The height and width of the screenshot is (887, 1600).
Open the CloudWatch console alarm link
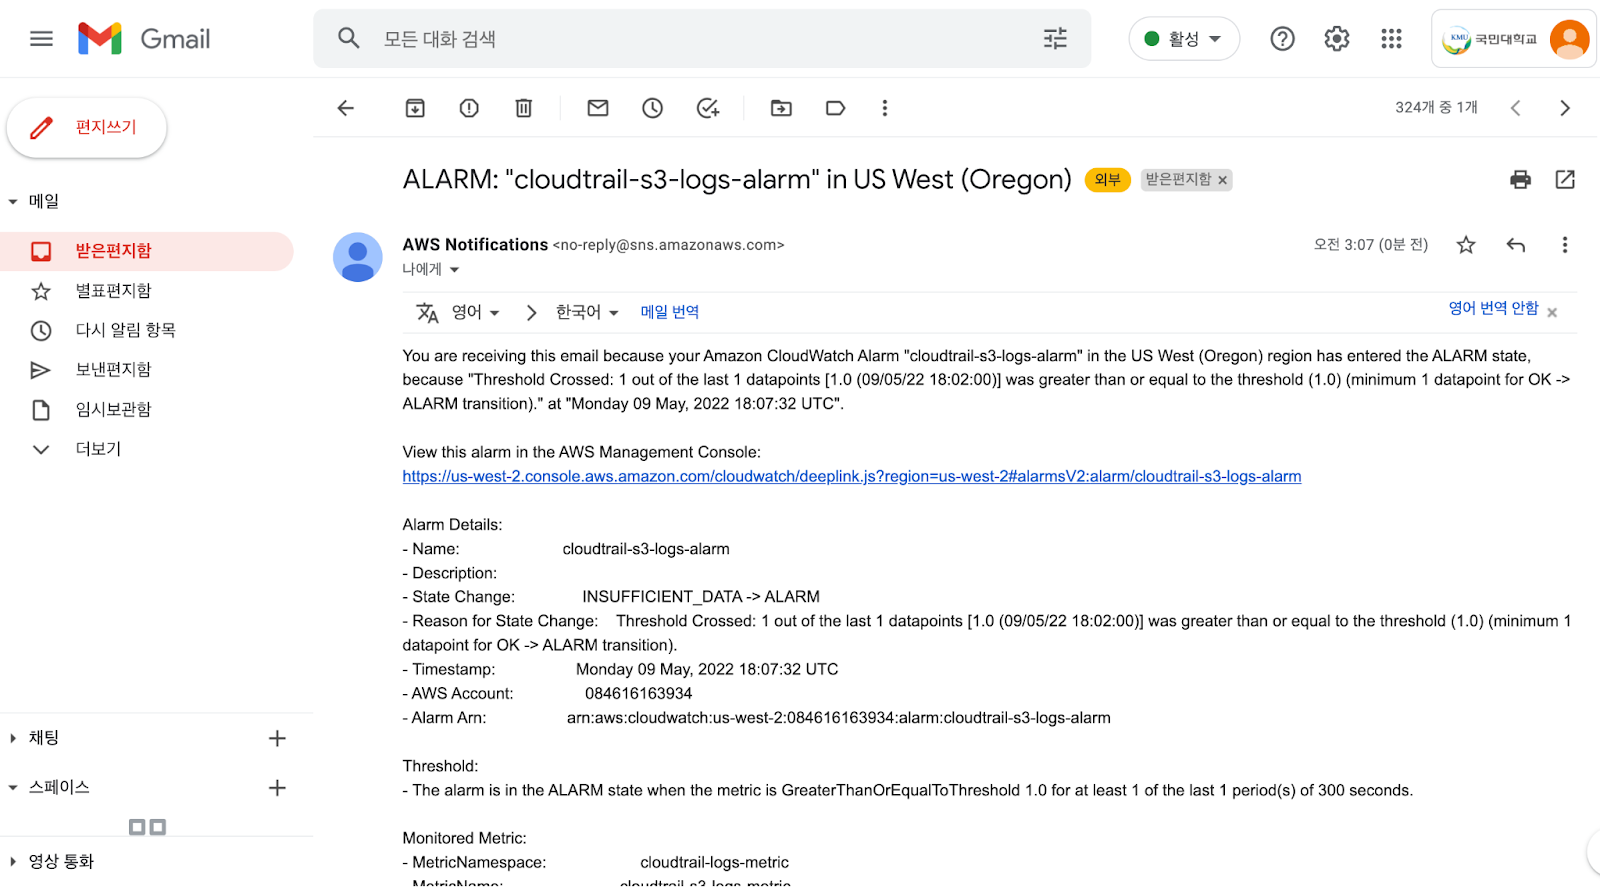pos(852,477)
